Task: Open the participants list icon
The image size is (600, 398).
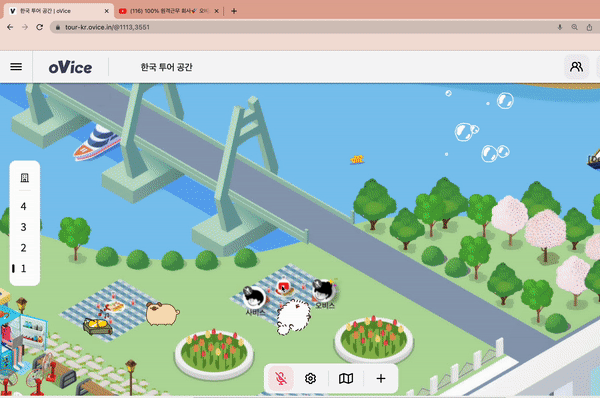Action: coord(576,67)
